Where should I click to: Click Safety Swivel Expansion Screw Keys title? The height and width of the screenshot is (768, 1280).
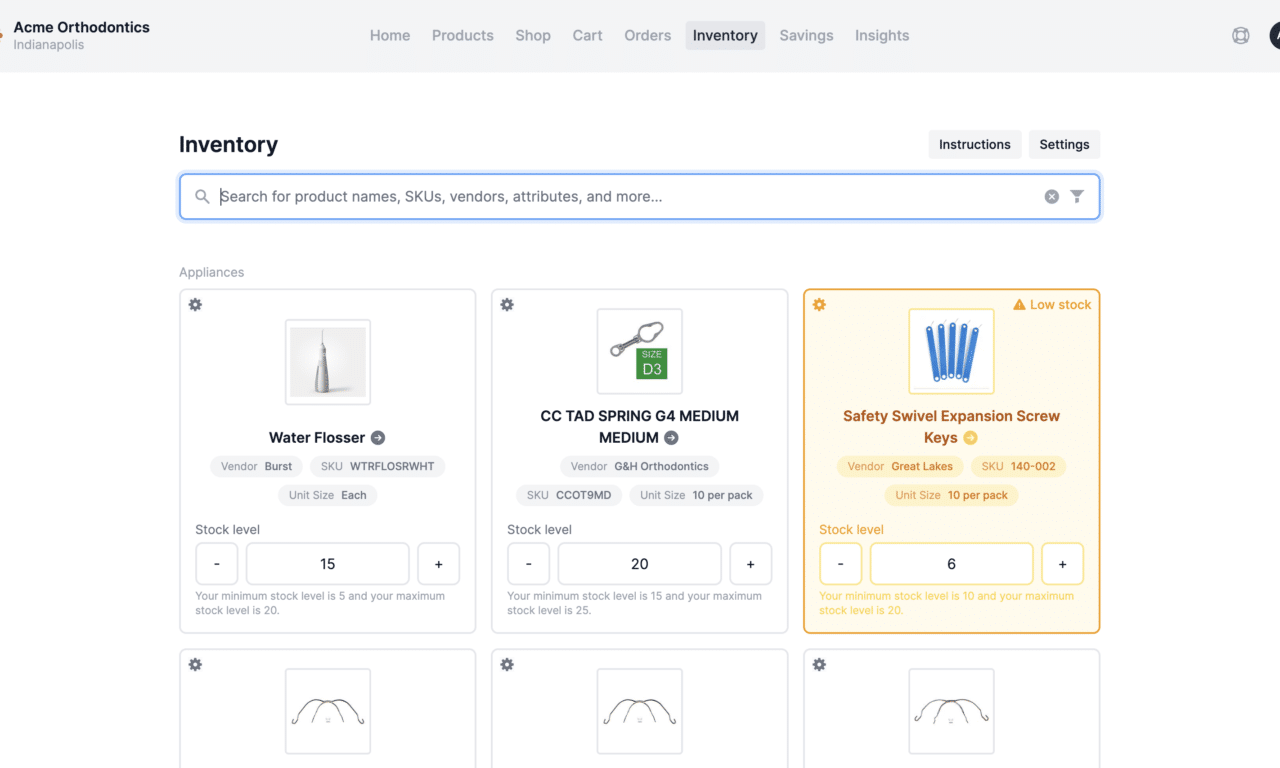coord(951,427)
